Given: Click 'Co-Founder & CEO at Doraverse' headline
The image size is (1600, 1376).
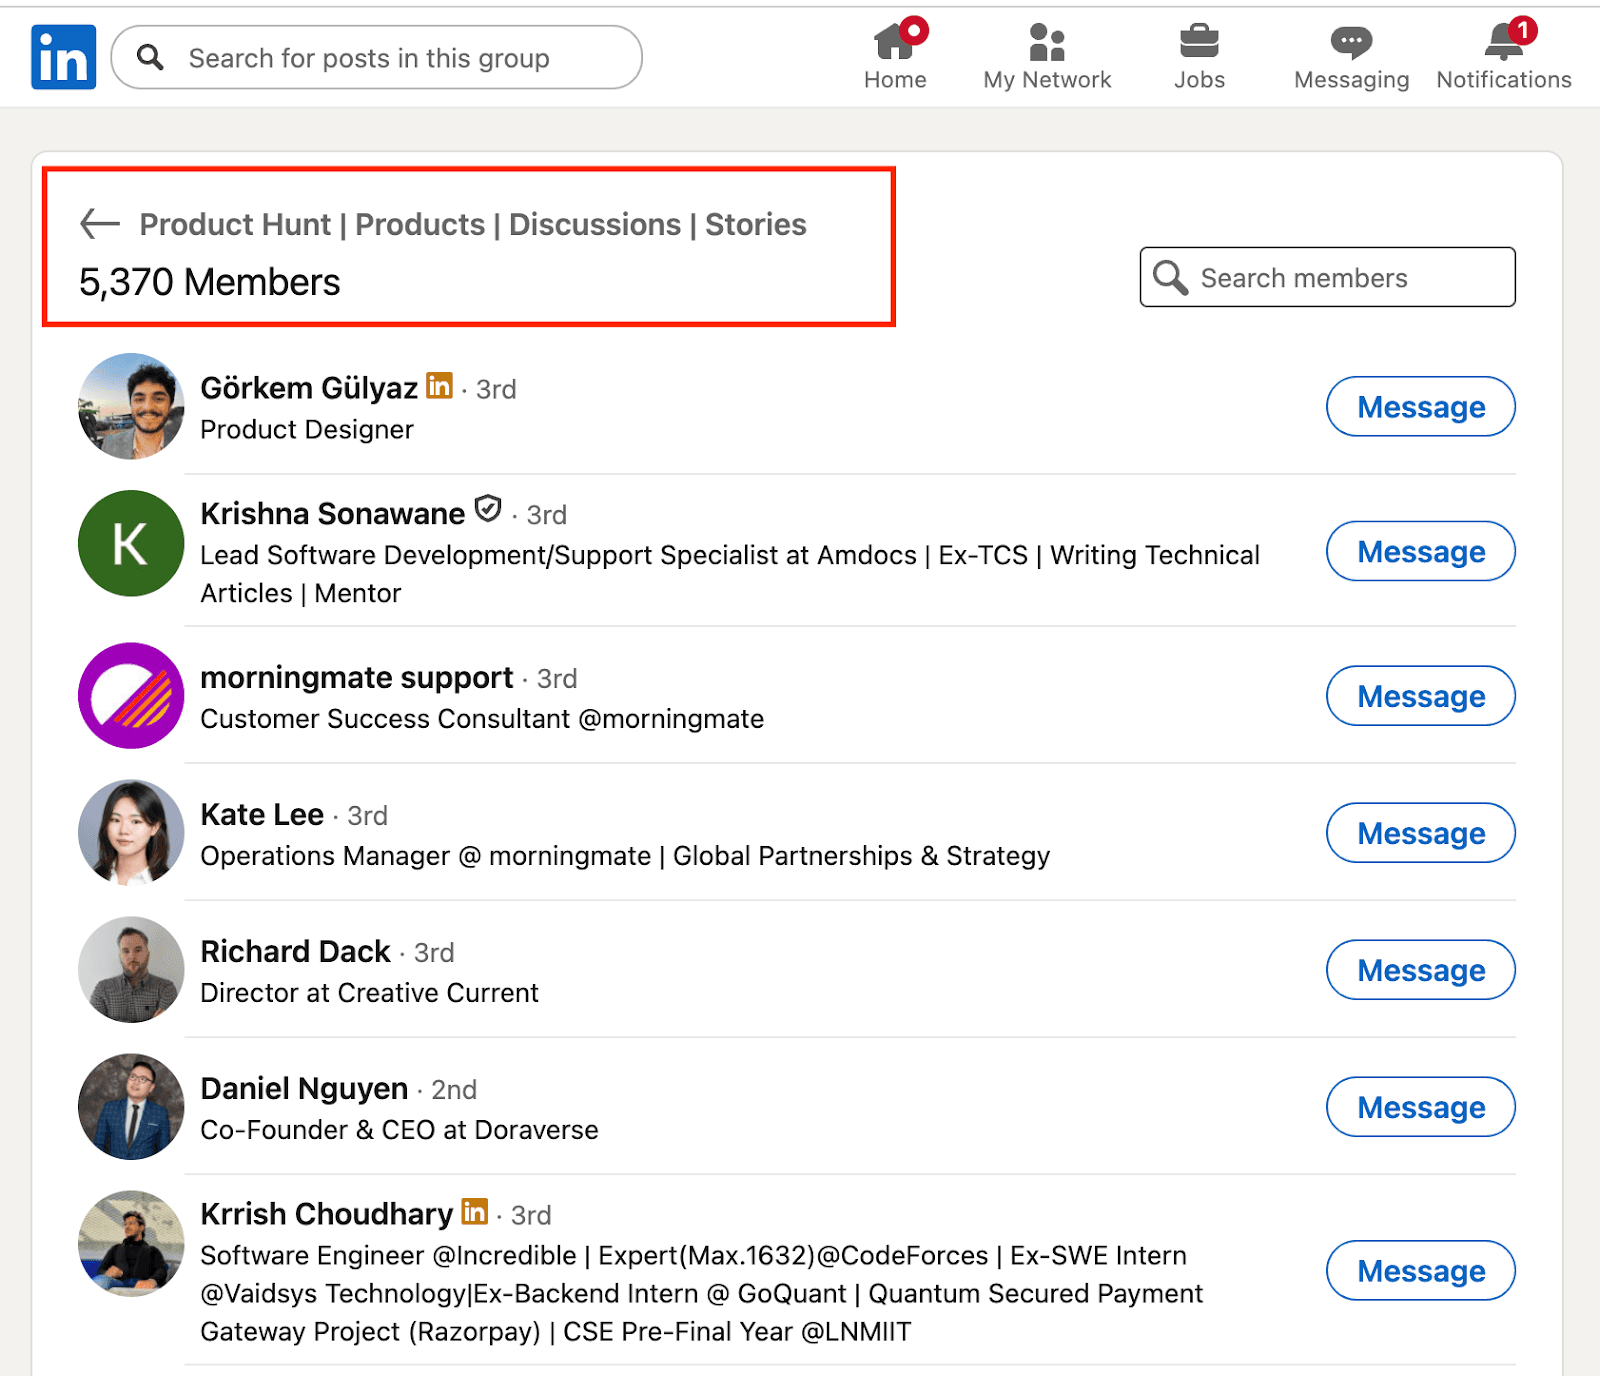Looking at the screenshot, I should [x=399, y=1130].
